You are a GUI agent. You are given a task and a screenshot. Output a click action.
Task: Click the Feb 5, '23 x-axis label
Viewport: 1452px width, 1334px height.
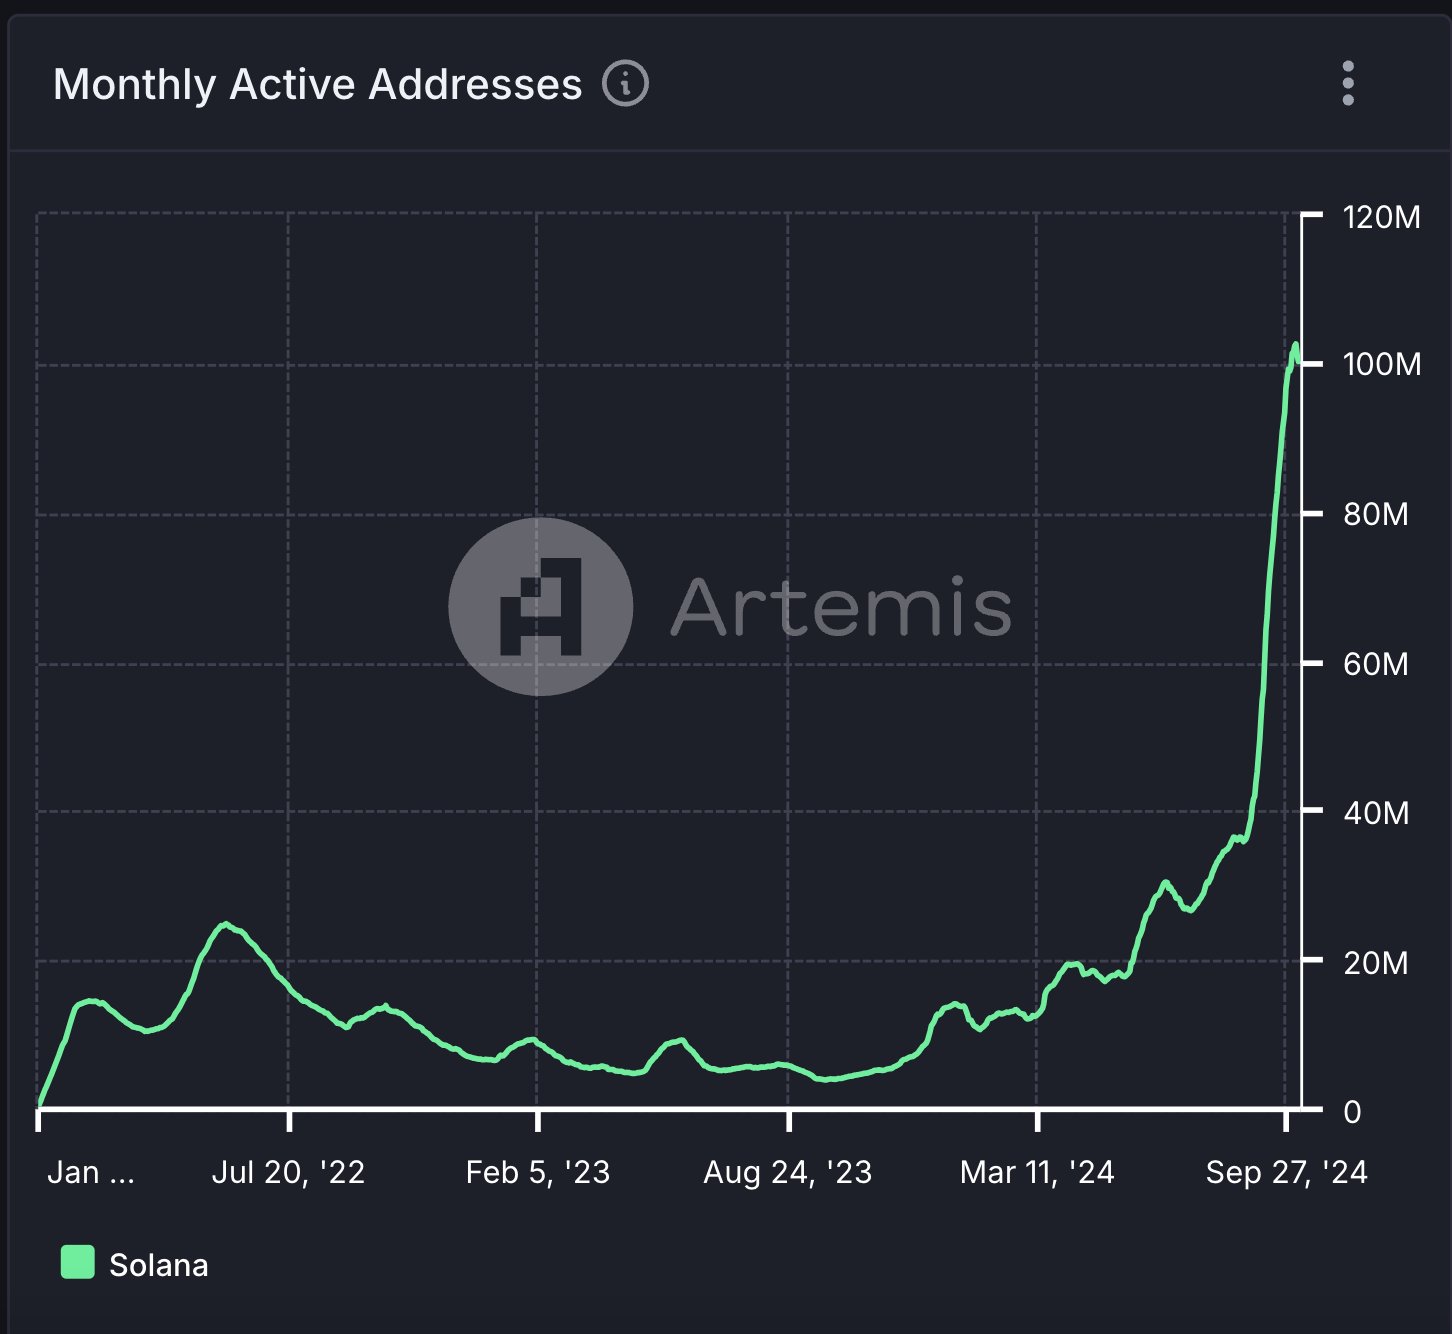tap(538, 1172)
